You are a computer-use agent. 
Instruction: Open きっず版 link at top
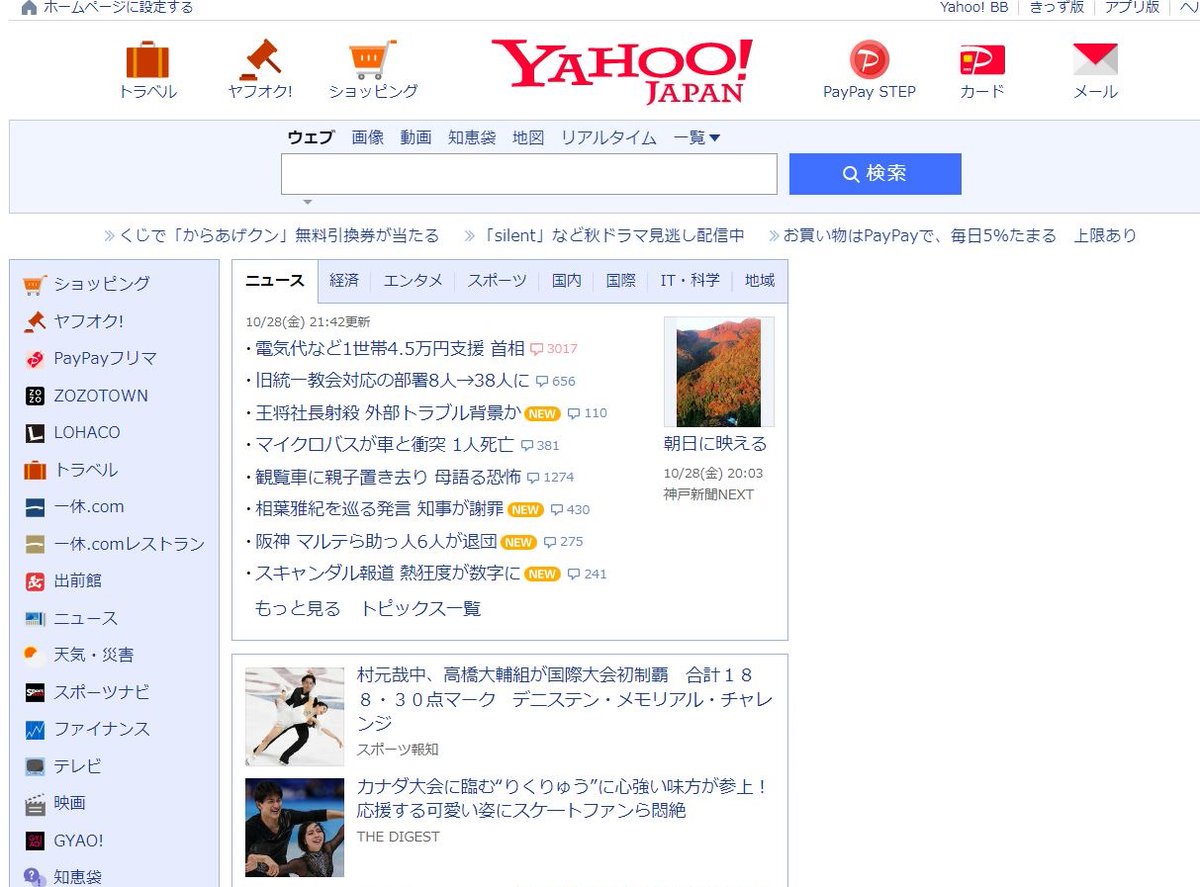click(1057, 7)
